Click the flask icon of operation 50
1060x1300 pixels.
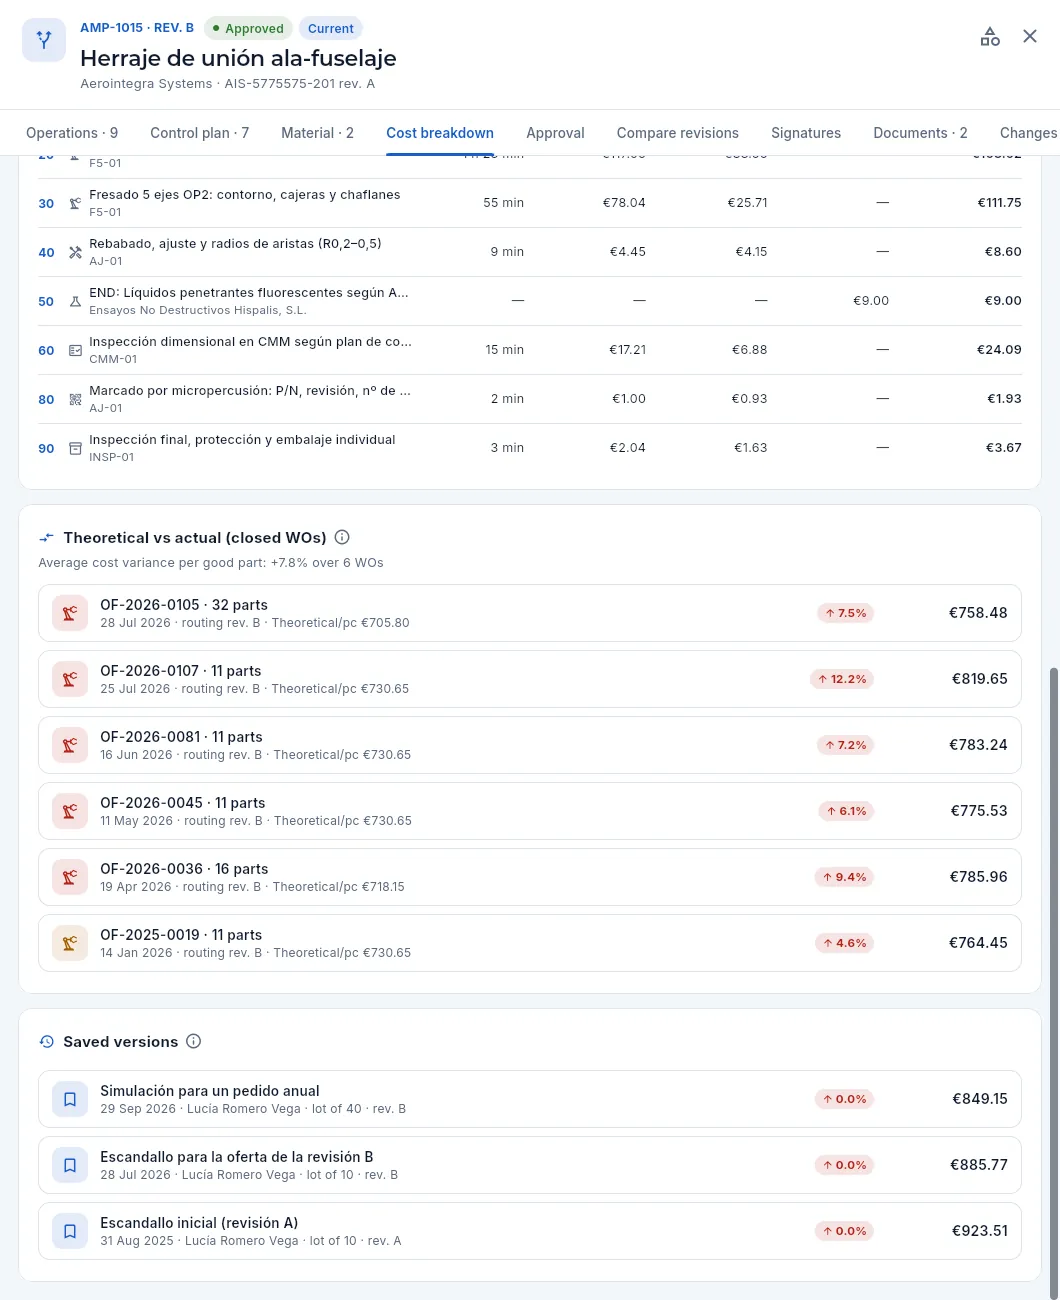point(75,301)
